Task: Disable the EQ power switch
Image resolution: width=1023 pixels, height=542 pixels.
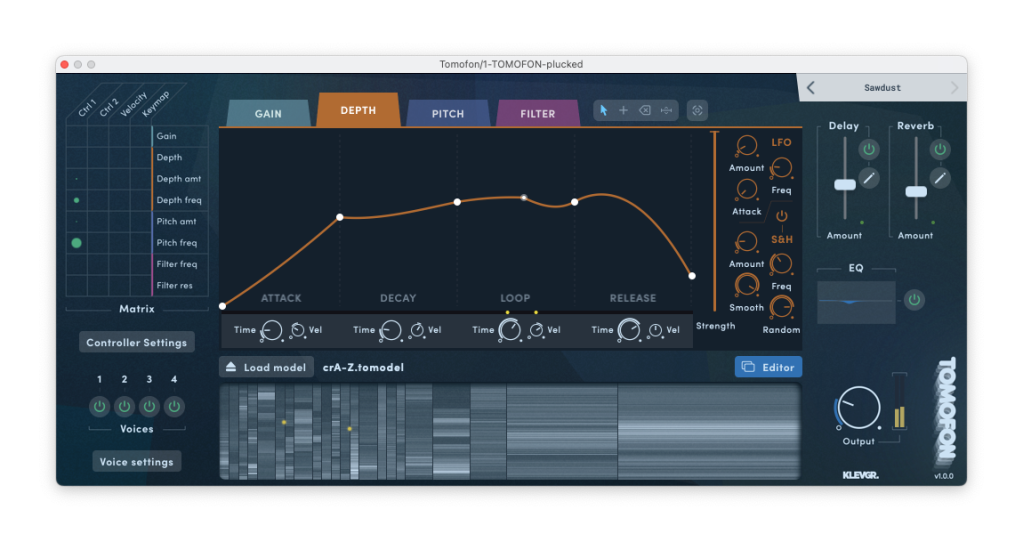Action: pyautogui.click(x=914, y=300)
